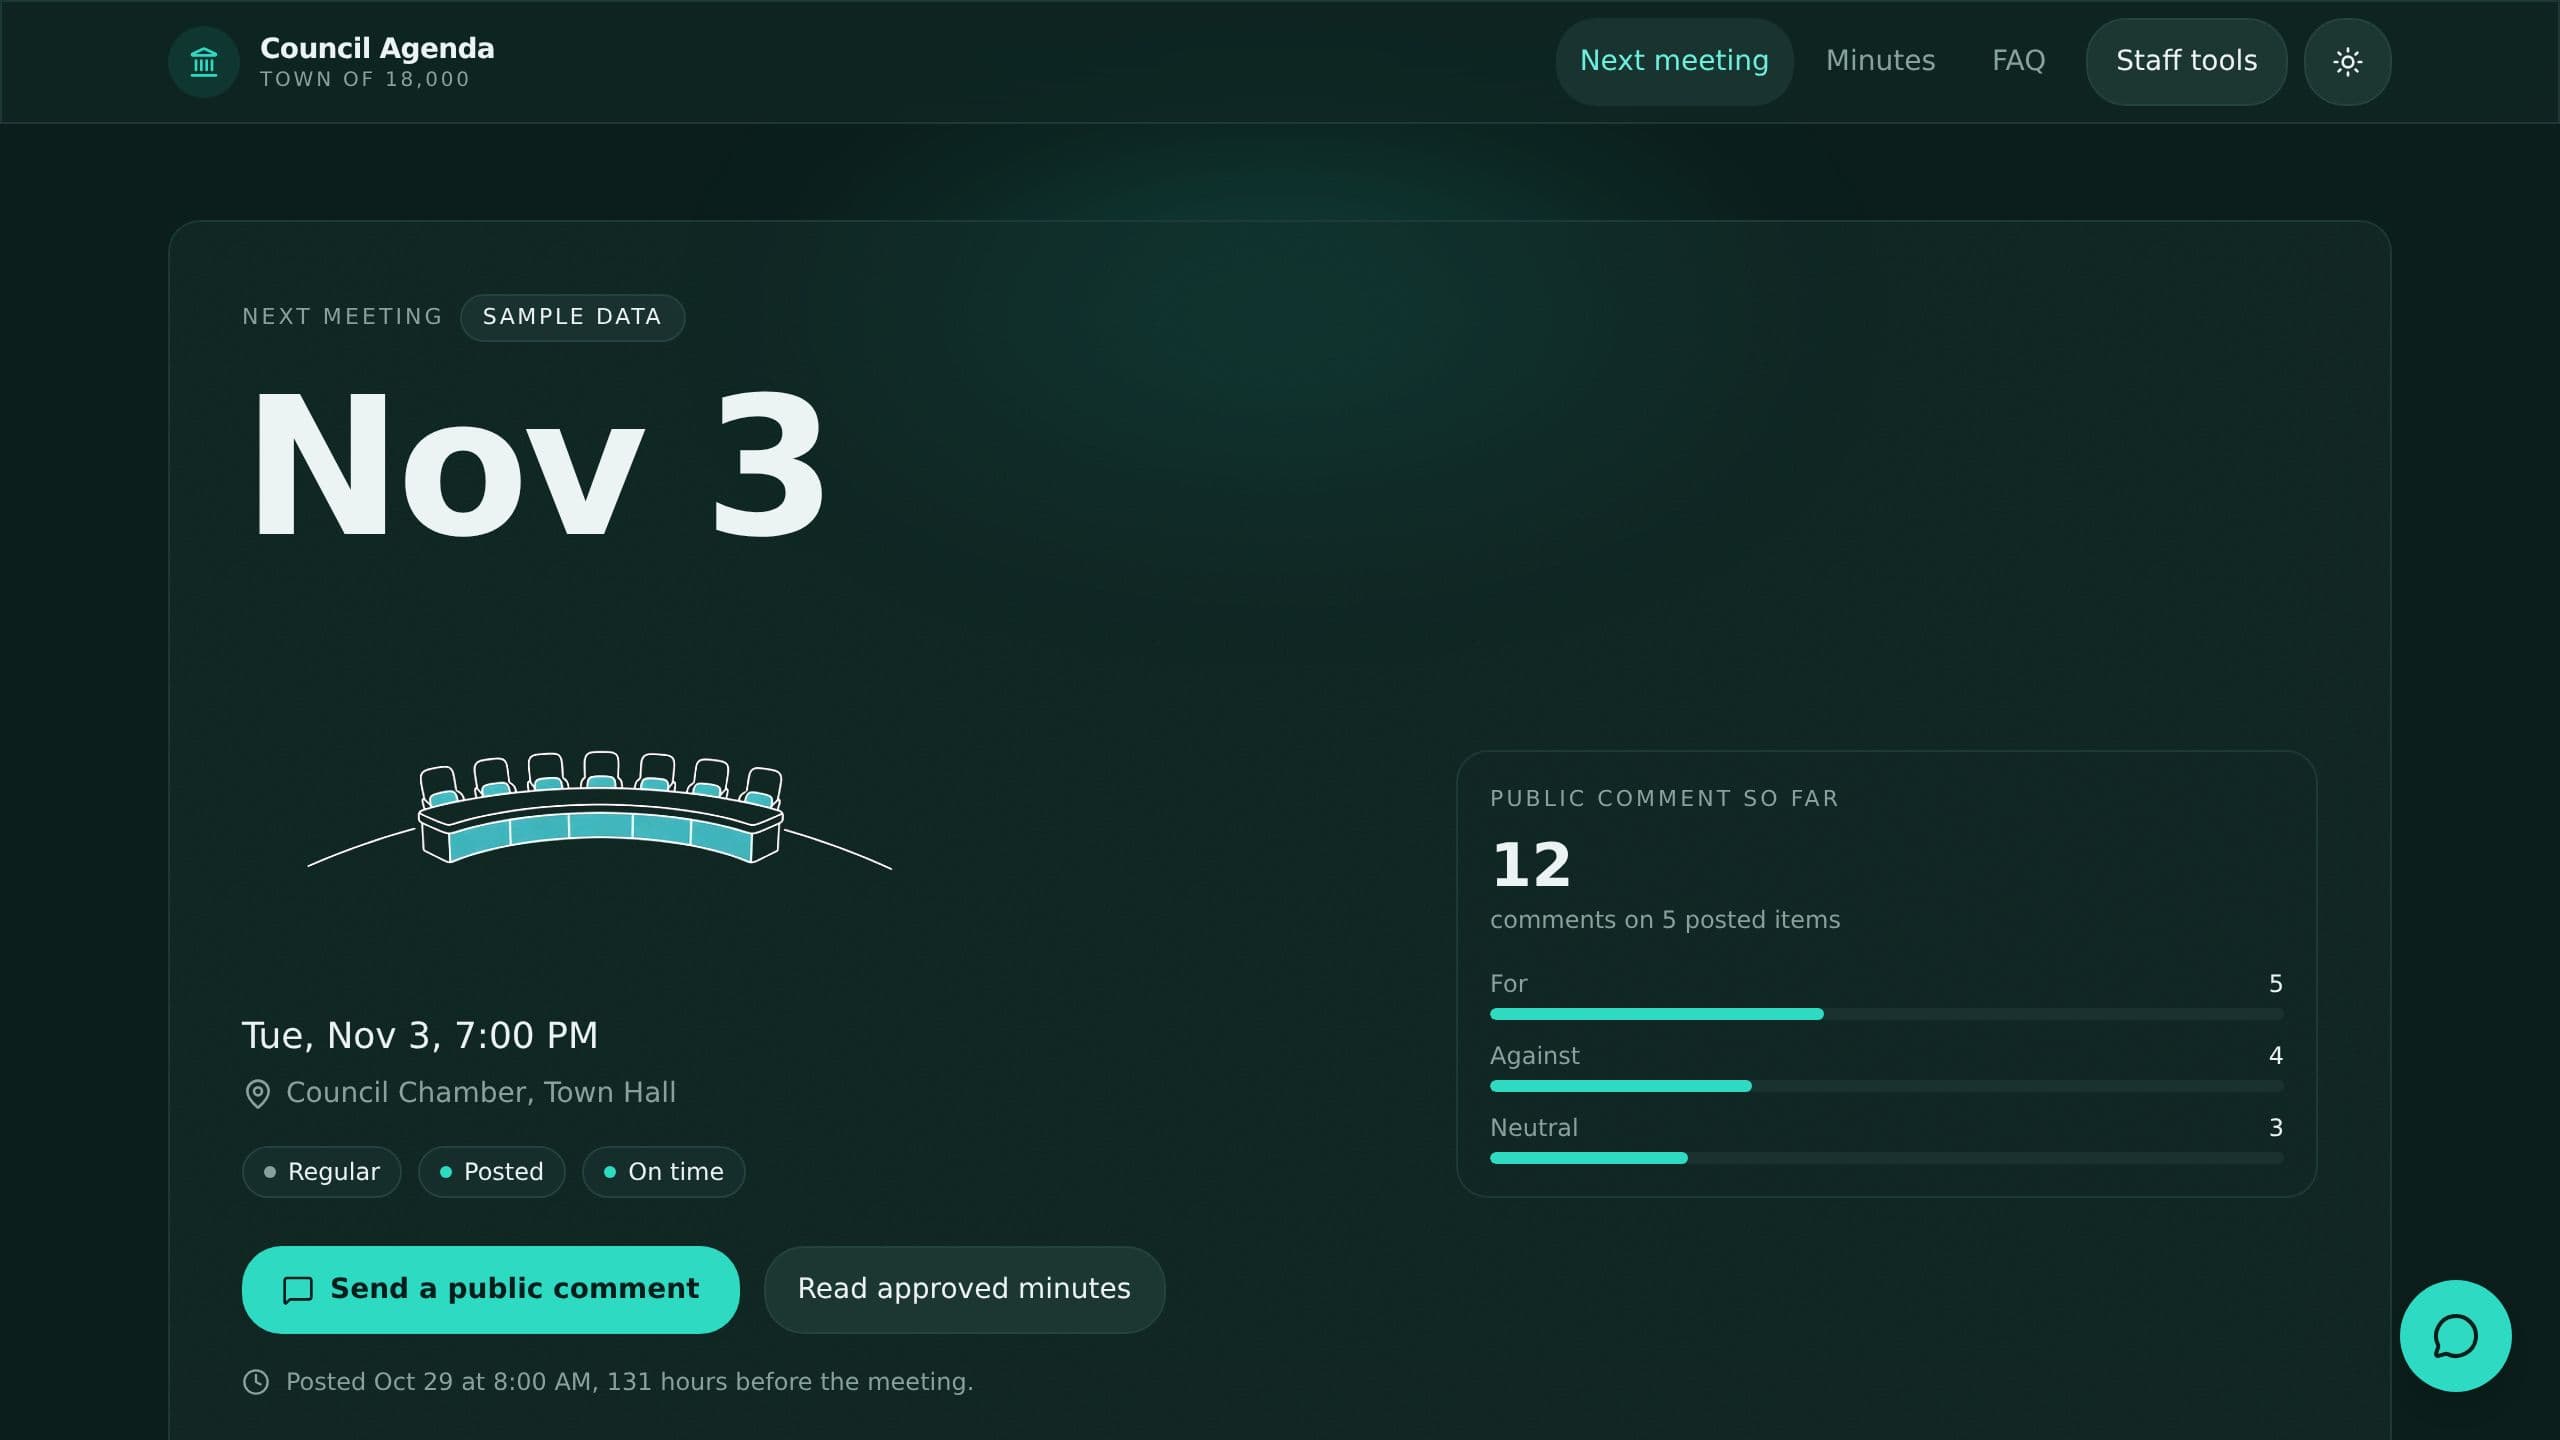Click the 'Neutral' label in comment breakdown
This screenshot has width=2560, height=1440.
tap(1534, 1128)
